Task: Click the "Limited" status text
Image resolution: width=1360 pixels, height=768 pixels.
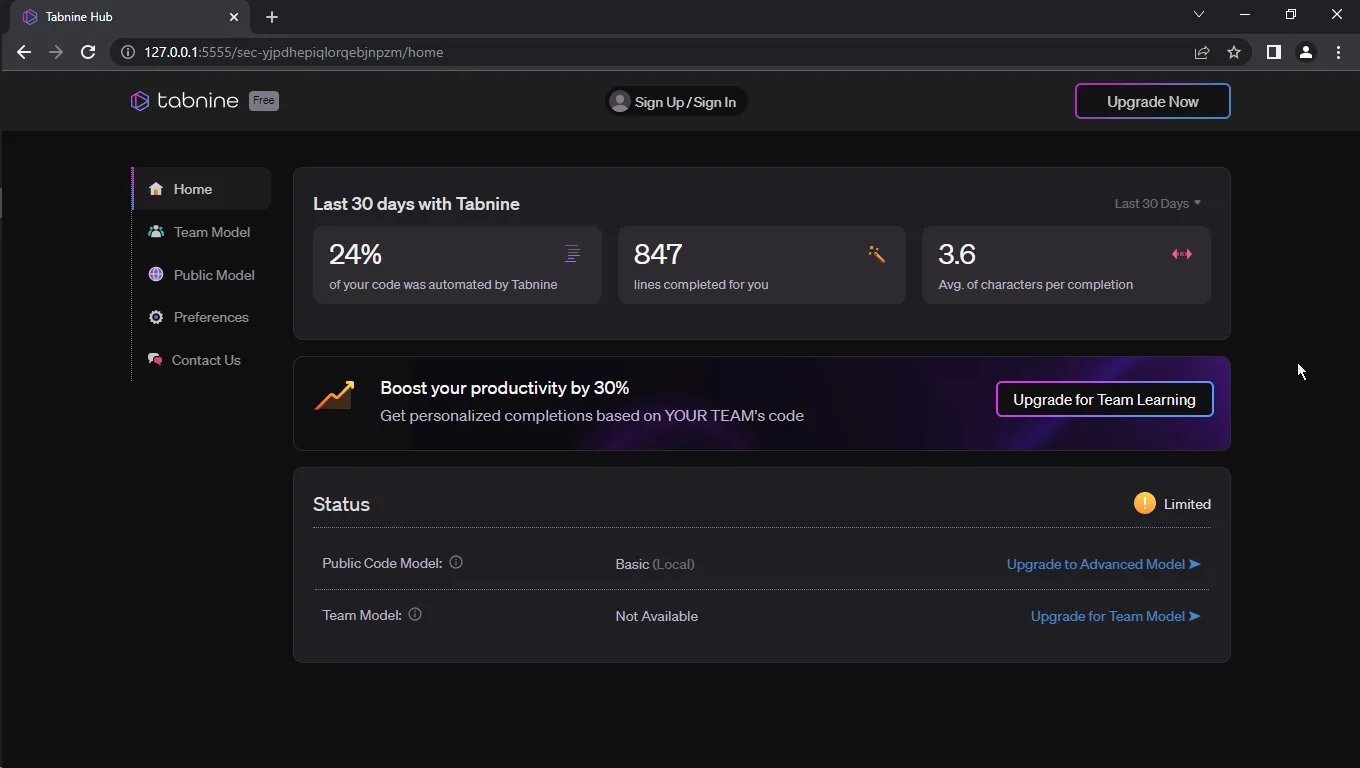Action: [x=1187, y=504]
